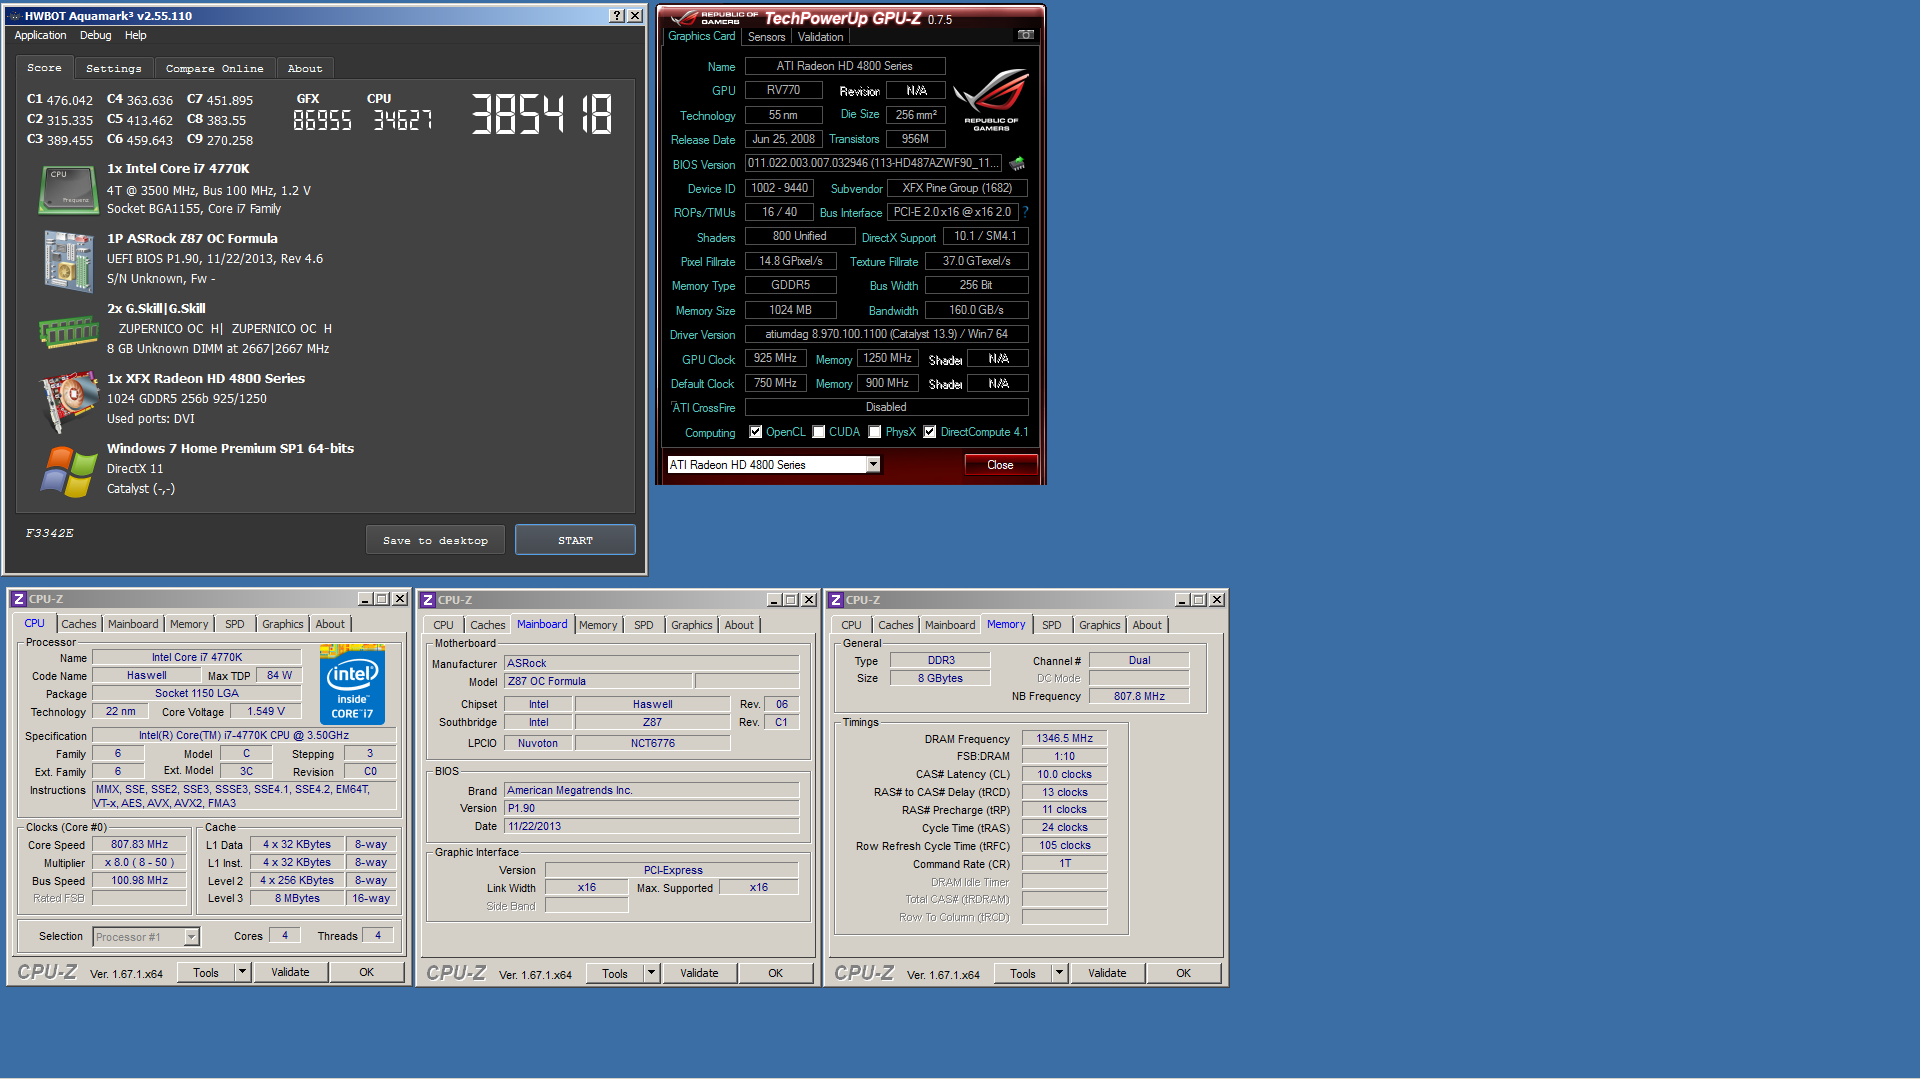The image size is (1920, 1080).
Task: Open the Validation tab in GPU-Z
Action: click(820, 37)
